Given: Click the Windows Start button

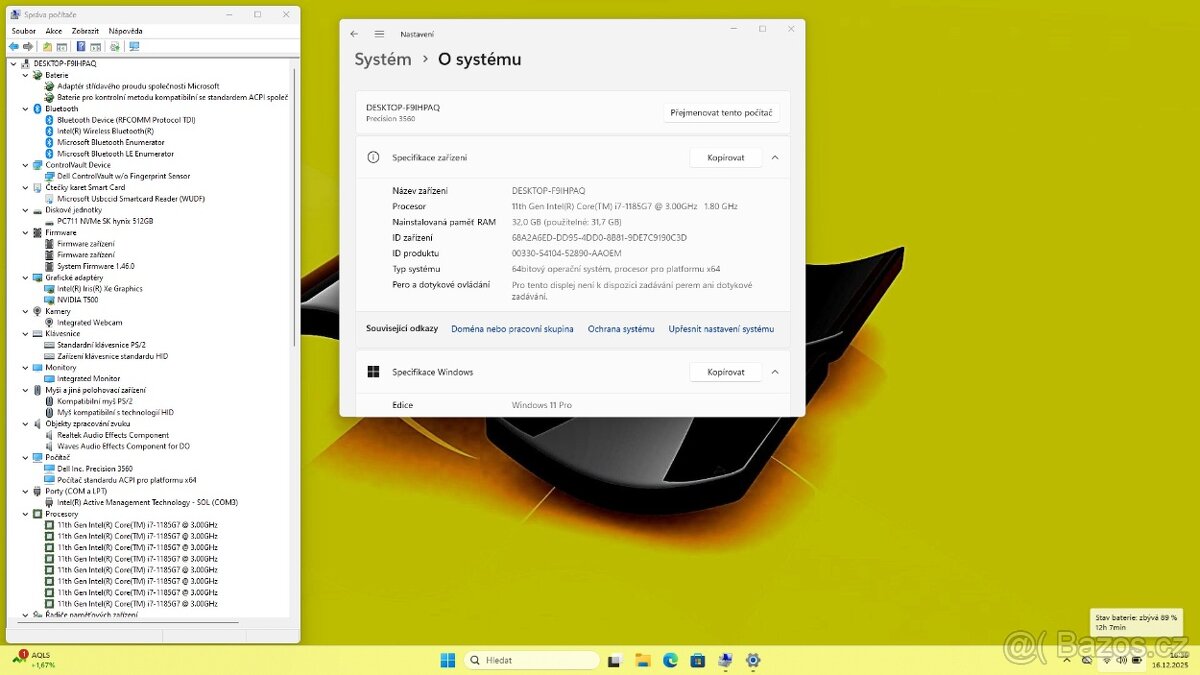Looking at the screenshot, I should pos(446,660).
